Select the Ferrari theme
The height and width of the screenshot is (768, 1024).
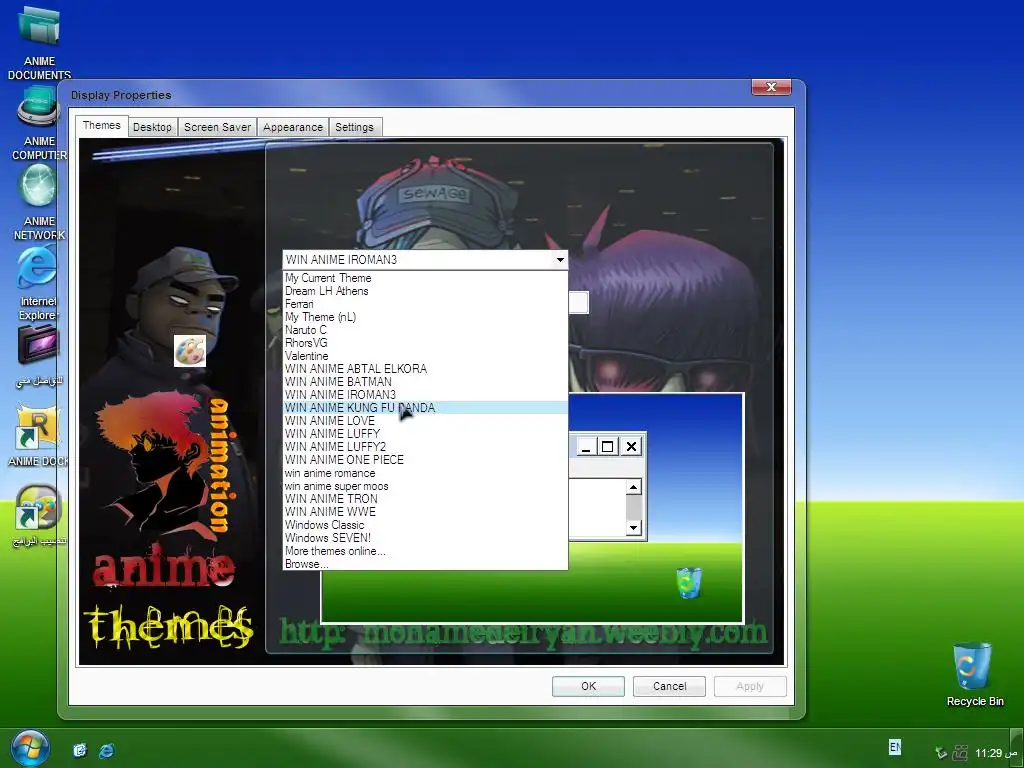[425, 304]
